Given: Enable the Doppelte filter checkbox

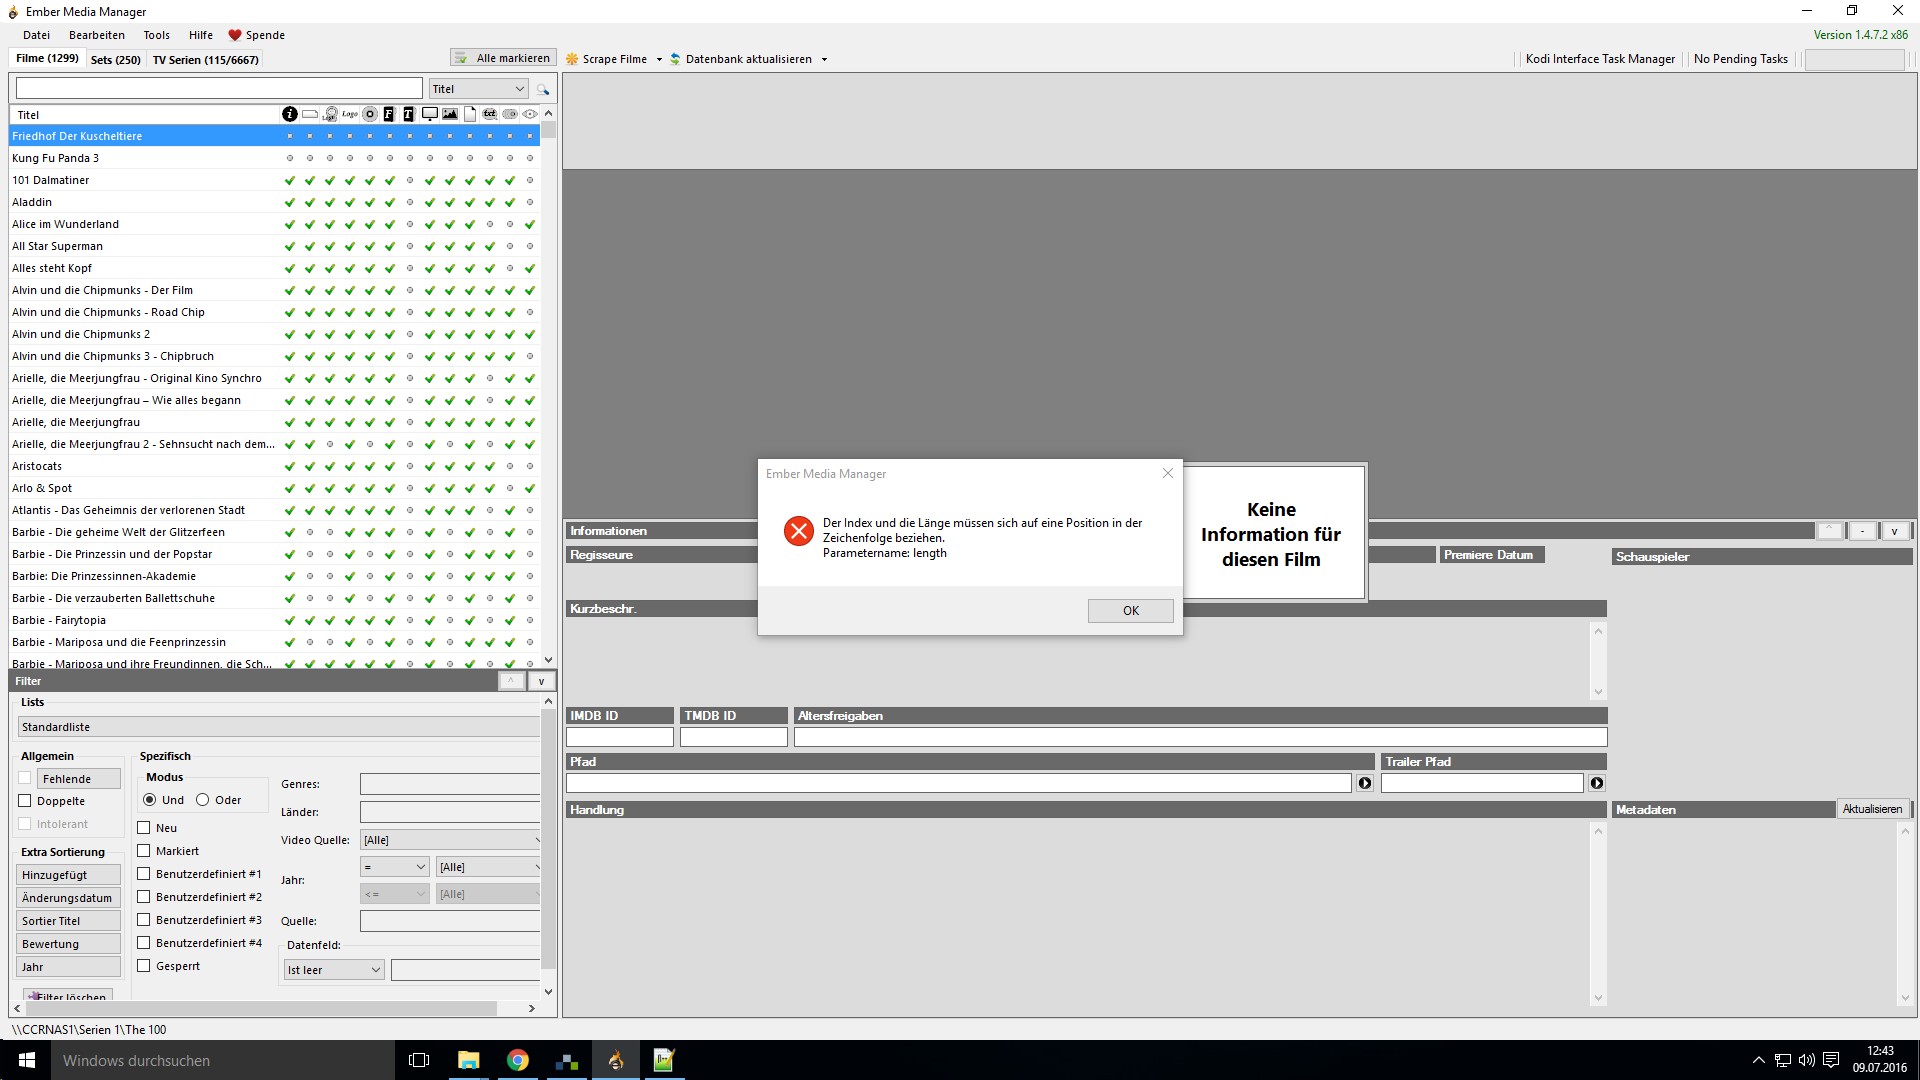Looking at the screenshot, I should tap(25, 801).
